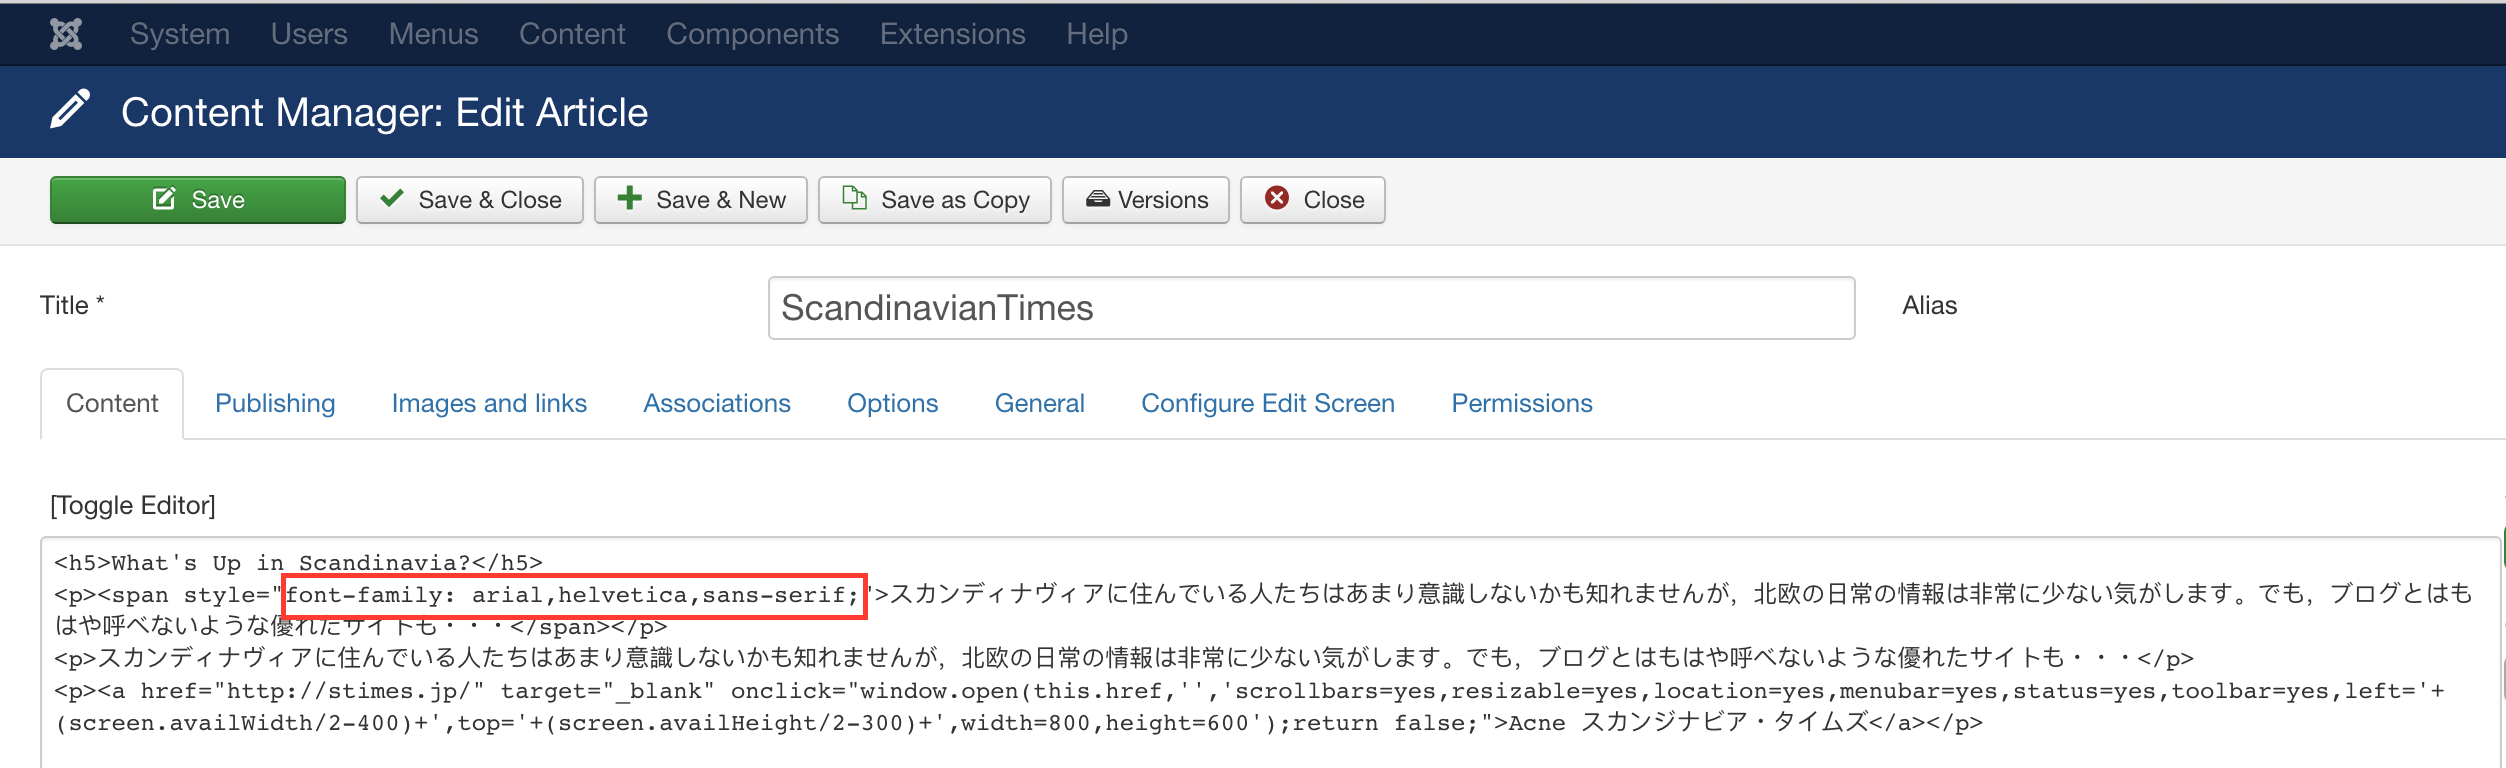The image size is (2506, 768).
Task: Open the Images and links tab
Action: (489, 403)
